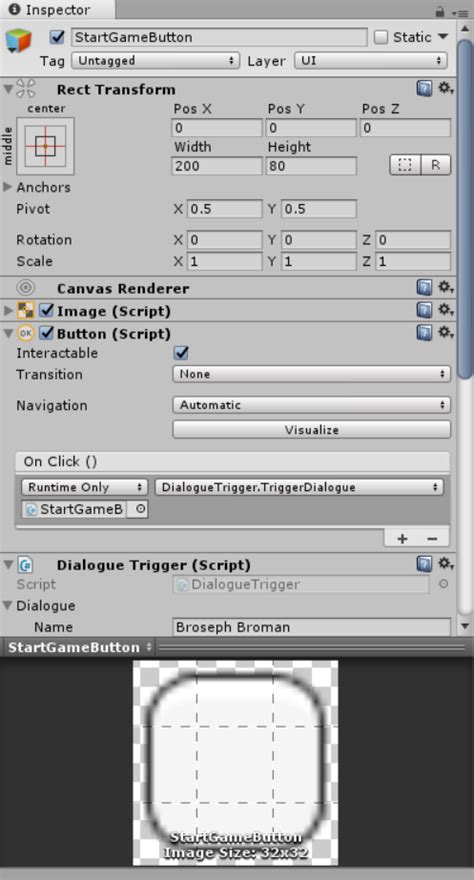
Task: Add On Click event with plus icon
Action: coord(402,539)
